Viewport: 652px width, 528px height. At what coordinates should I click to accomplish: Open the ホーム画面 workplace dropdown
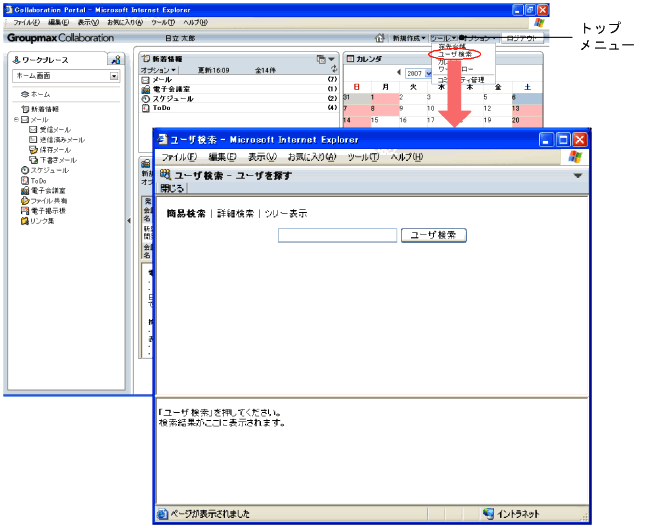114,76
